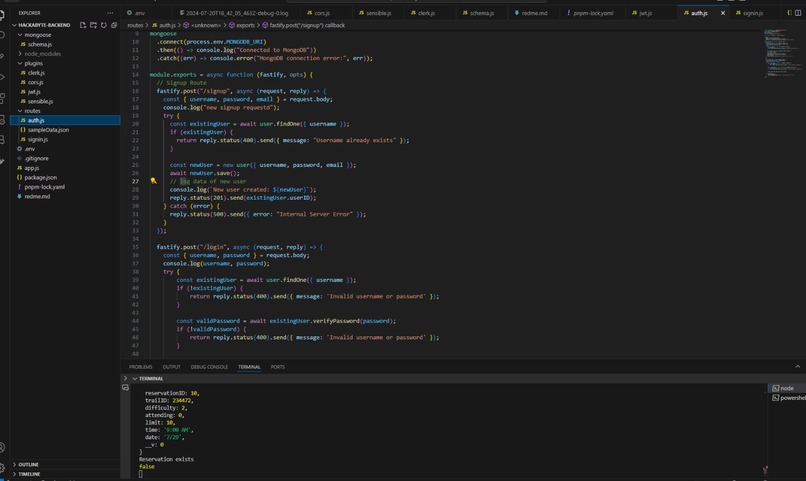Click the auth.js breadcrumb segment
The width and height of the screenshot is (806, 481).
point(163,25)
